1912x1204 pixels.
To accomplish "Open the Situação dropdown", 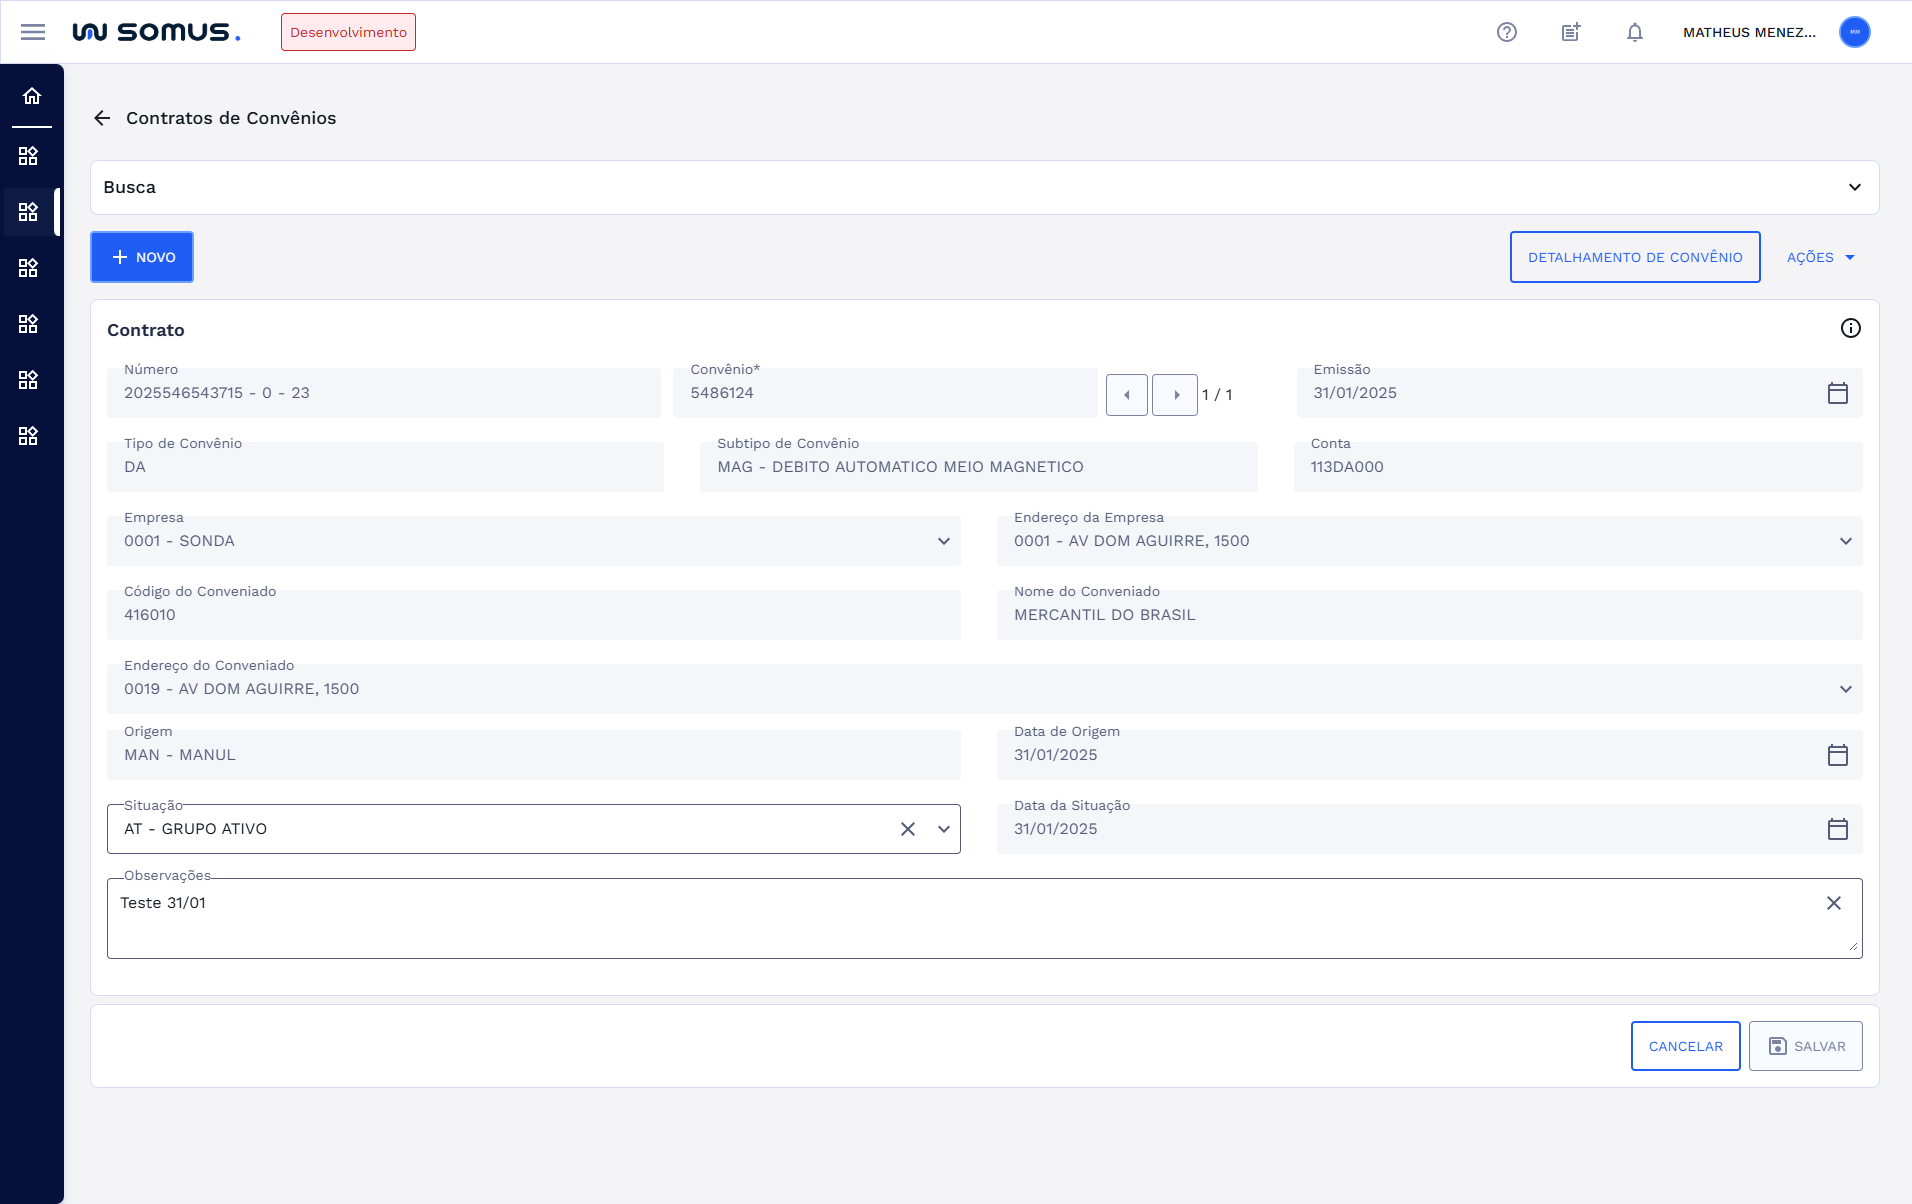I will [x=944, y=829].
